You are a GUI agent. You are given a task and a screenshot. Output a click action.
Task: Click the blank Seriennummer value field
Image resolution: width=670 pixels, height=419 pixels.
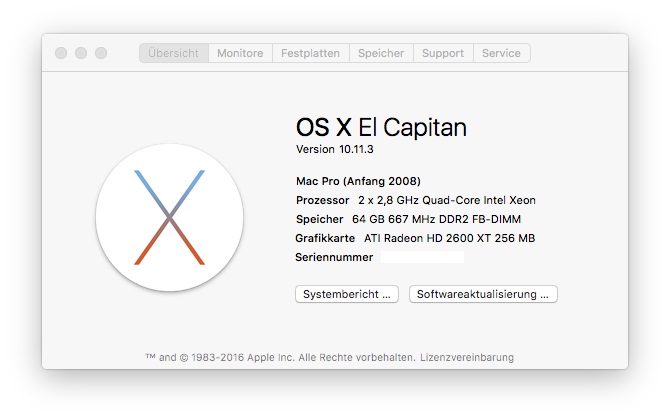[422, 257]
